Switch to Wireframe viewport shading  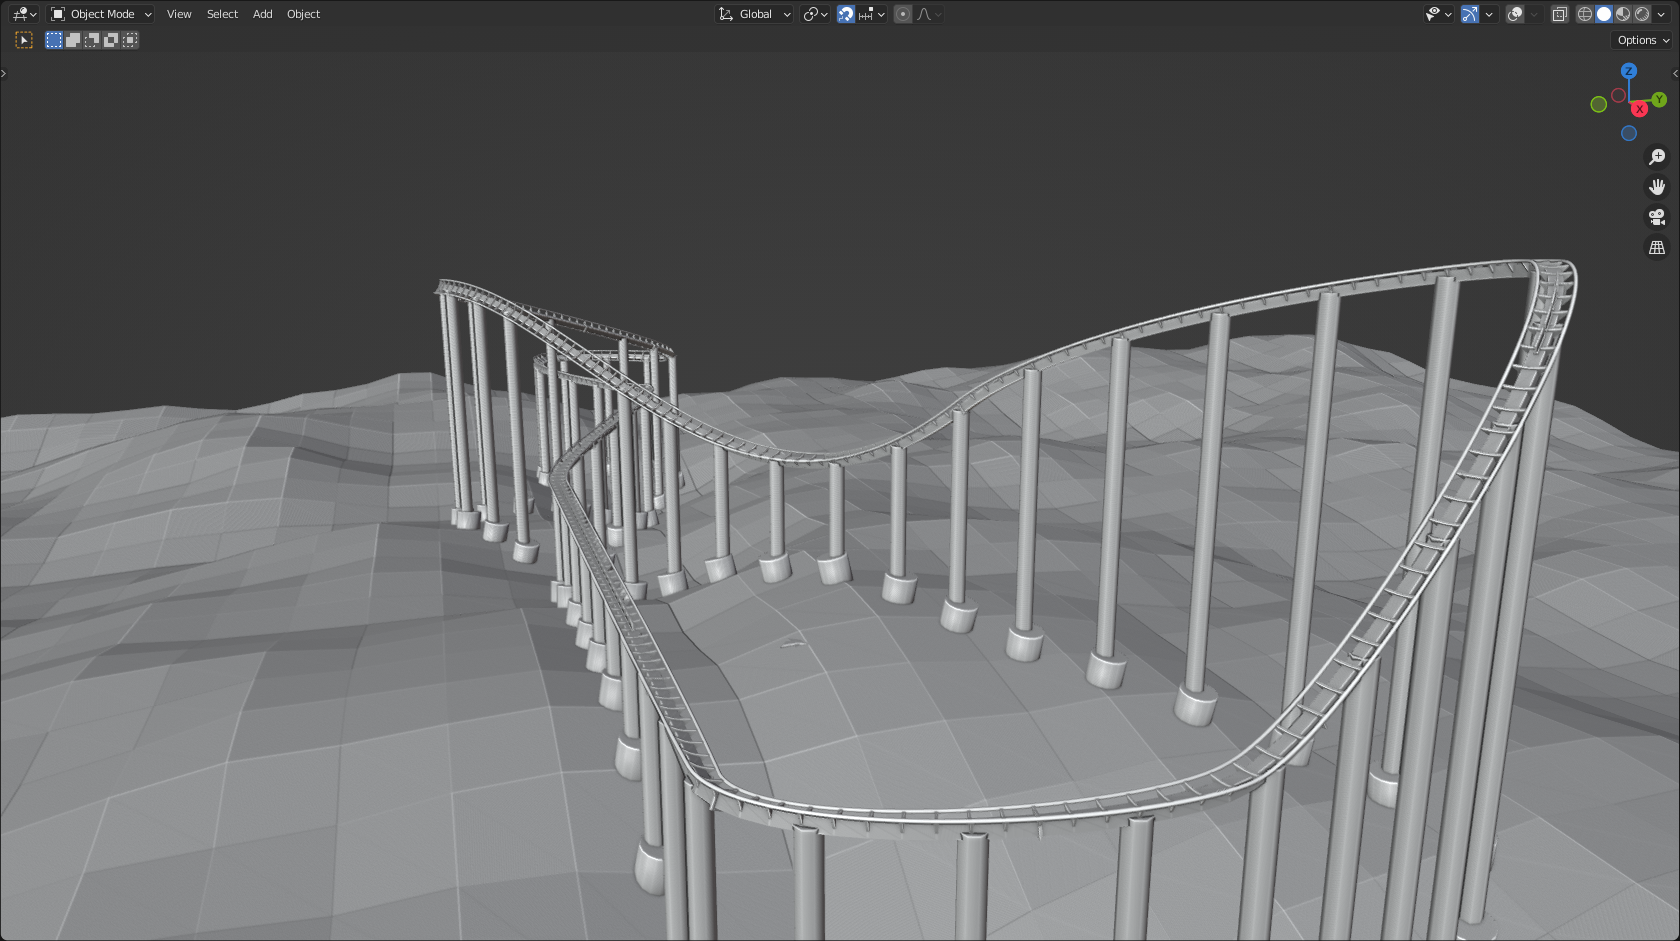click(x=1585, y=14)
